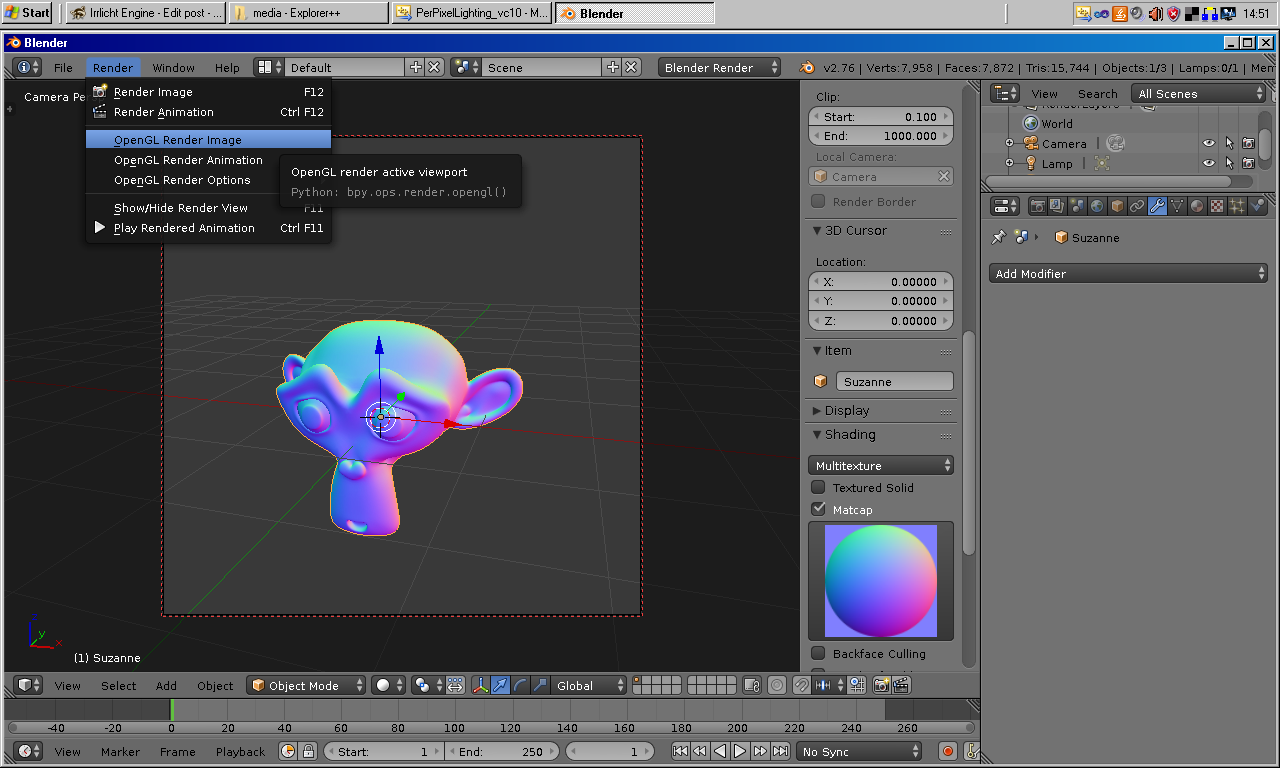Click the rotate manipulator arc icon
The width and height of the screenshot is (1280, 768).
520,686
